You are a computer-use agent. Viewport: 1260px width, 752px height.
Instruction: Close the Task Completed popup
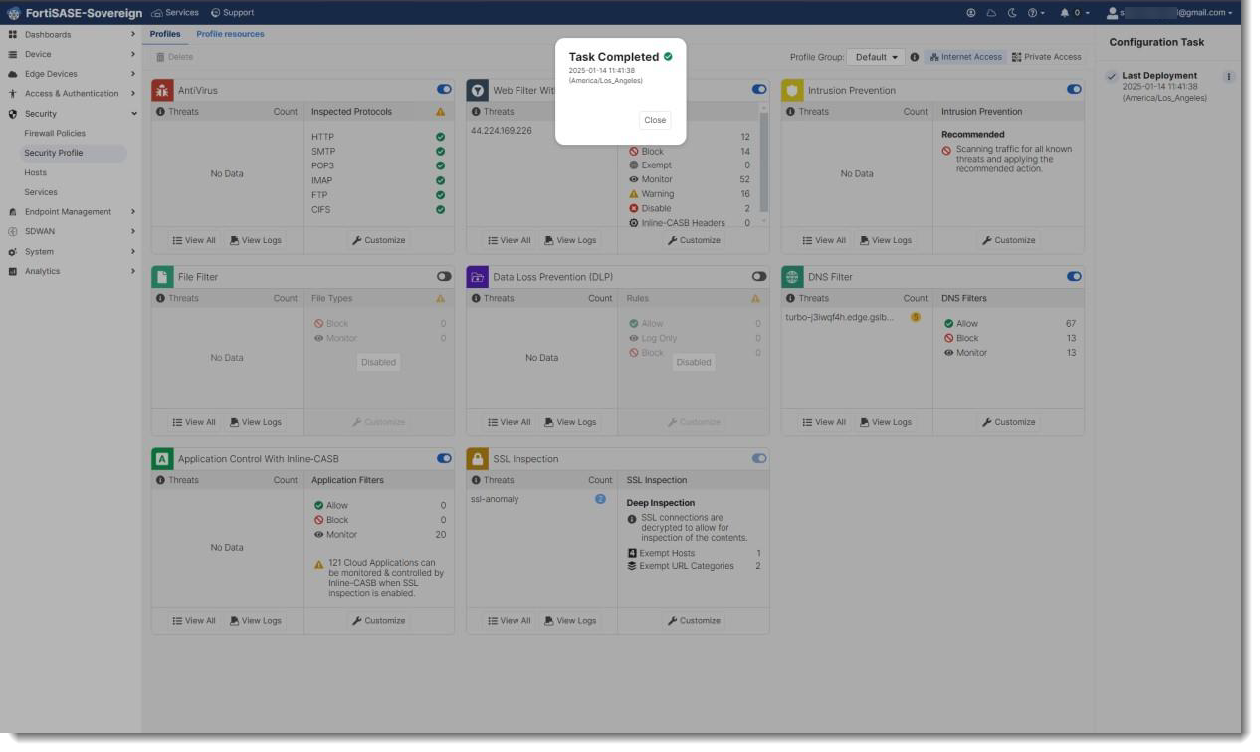pyautogui.click(x=655, y=119)
